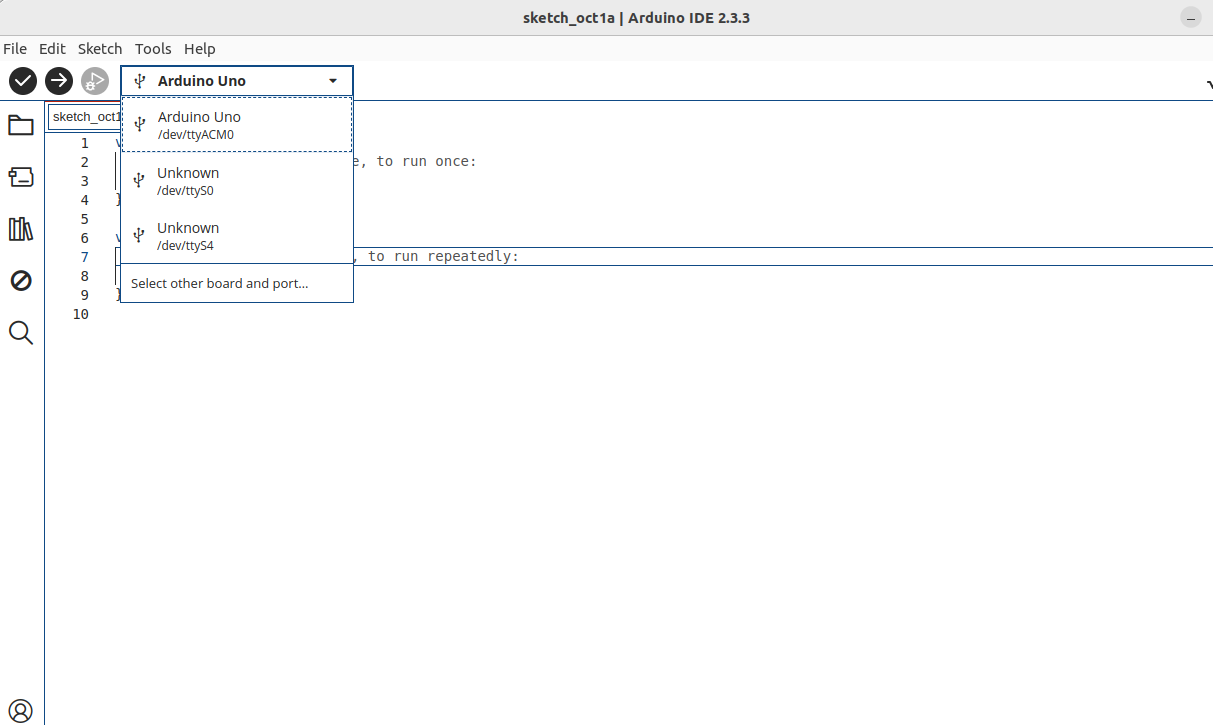Choose Select other board and port...
This screenshot has width=1213, height=725.
pyautogui.click(x=237, y=283)
